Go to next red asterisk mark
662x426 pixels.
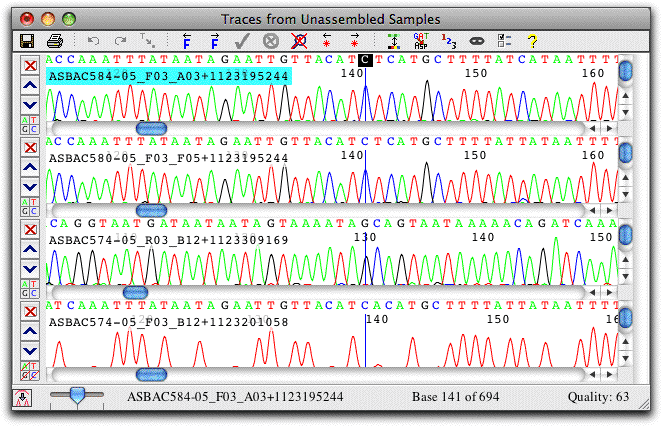(x=355, y=41)
